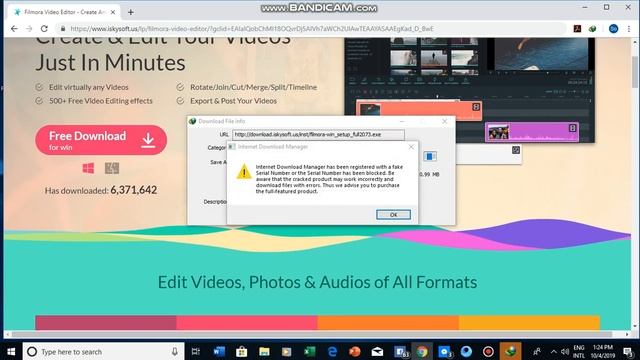The height and width of the screenshot is (360, 640).
Task: Select the Windows platform icon under Free Download
Action: click(88, 168)
